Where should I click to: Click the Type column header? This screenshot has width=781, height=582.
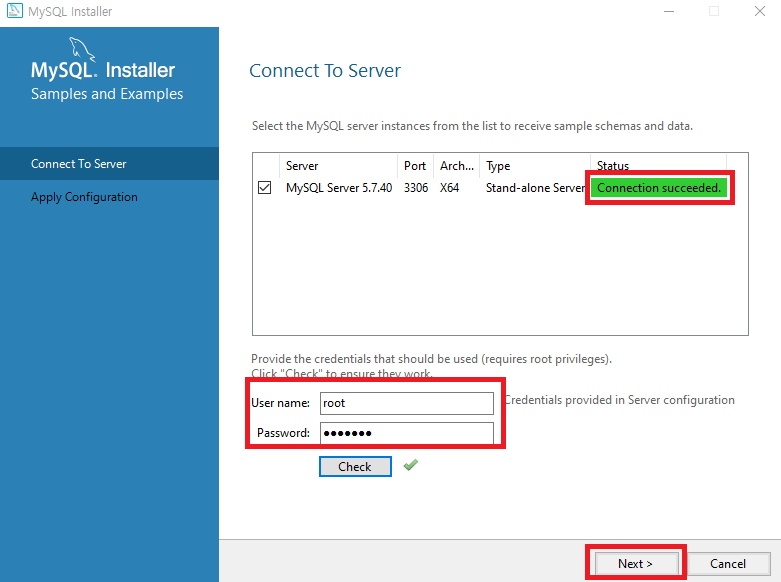coord(535,166)
